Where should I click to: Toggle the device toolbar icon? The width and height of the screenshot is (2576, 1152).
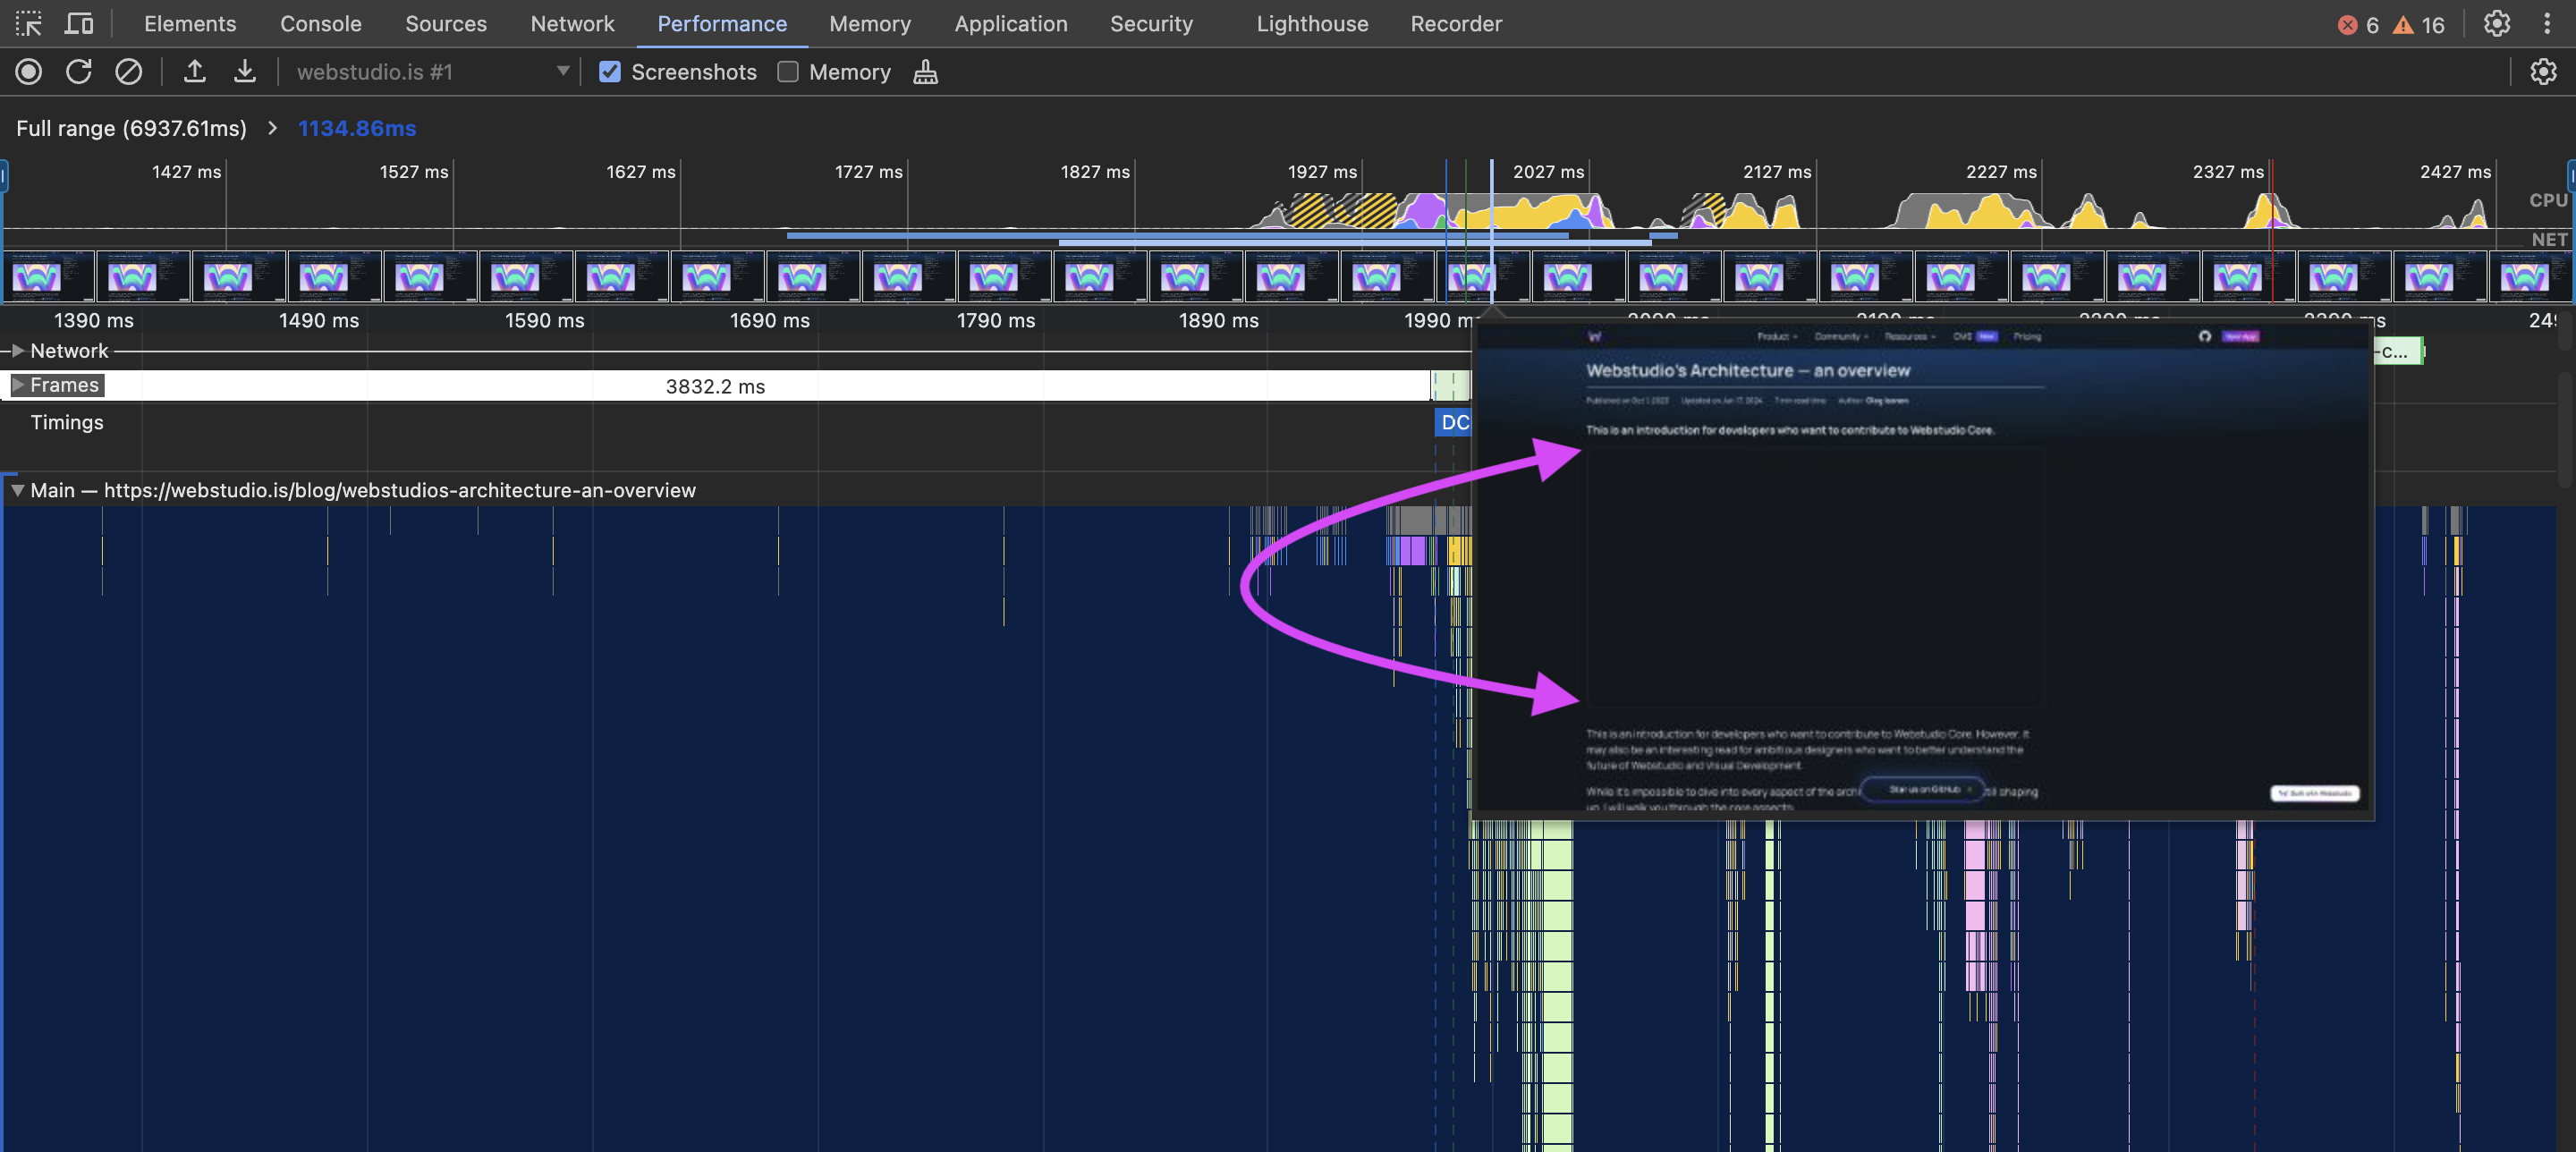tap(78, 23)
